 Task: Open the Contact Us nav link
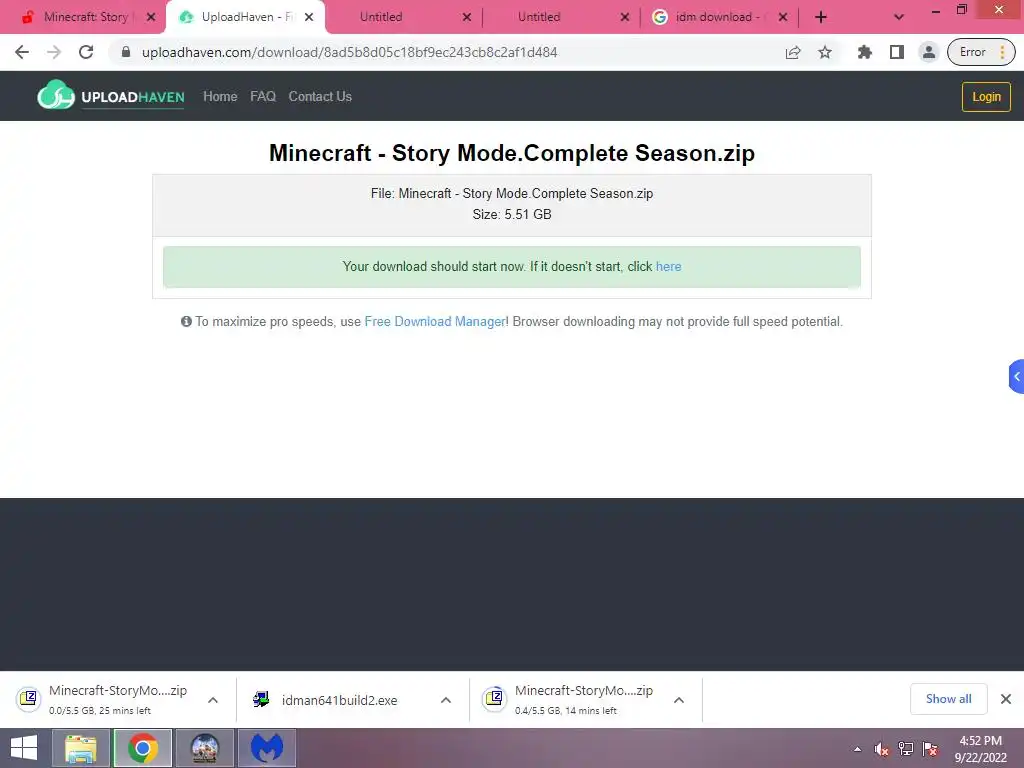[320, 97]
